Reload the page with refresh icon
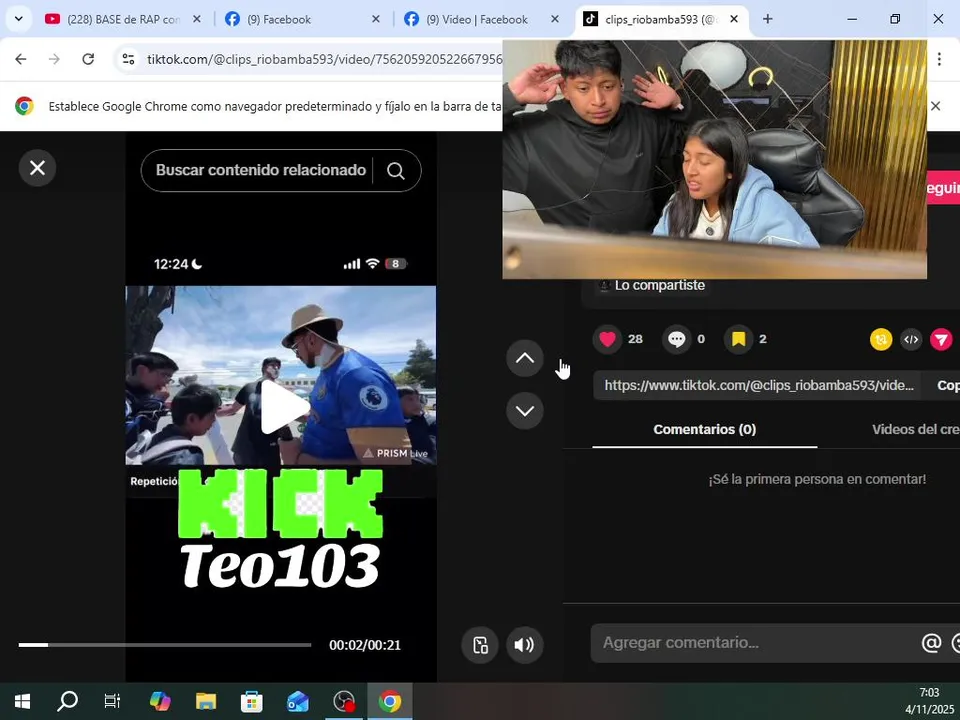Screen dimensions: 960x720 pos(88,59)
